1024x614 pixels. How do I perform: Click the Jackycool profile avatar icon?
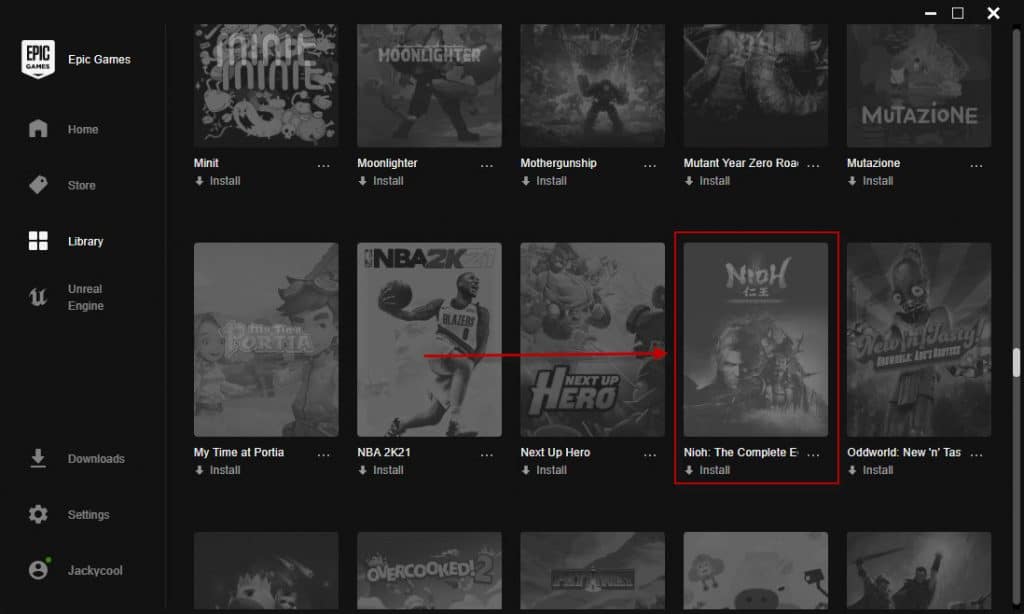click(39, 570)
